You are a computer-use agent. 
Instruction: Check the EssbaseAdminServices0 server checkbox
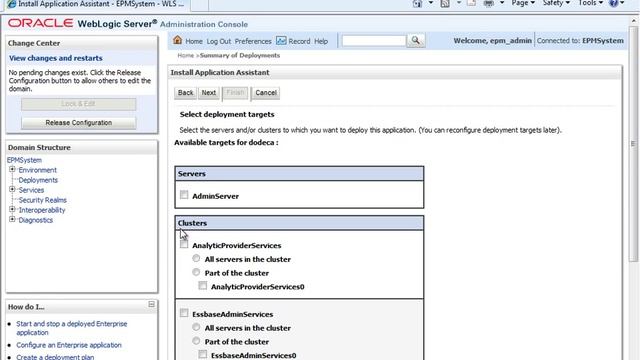(203, 355)
